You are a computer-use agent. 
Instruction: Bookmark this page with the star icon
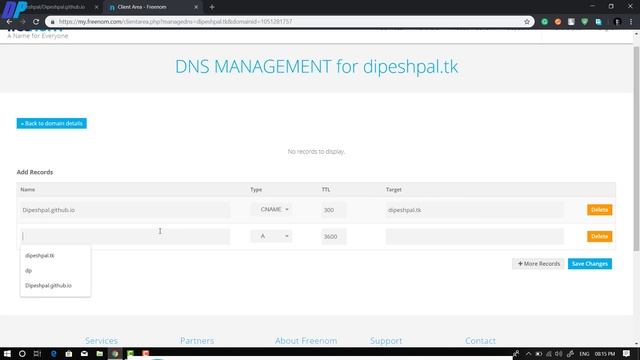point(527,22)
